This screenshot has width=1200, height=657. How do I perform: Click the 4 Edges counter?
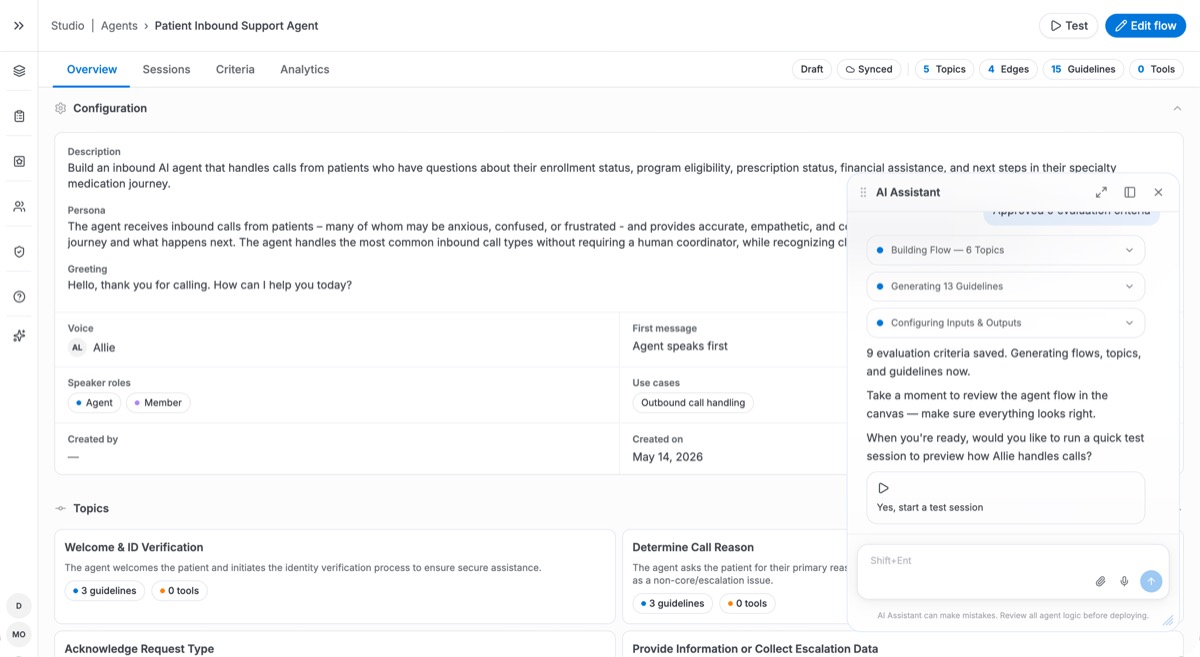(x=1008, y=69)
